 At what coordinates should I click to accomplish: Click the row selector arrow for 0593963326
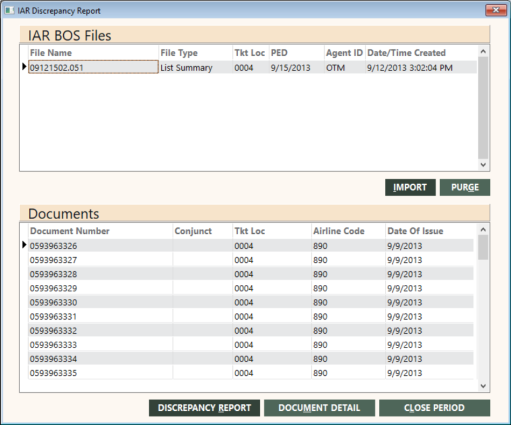click(24, 245)
